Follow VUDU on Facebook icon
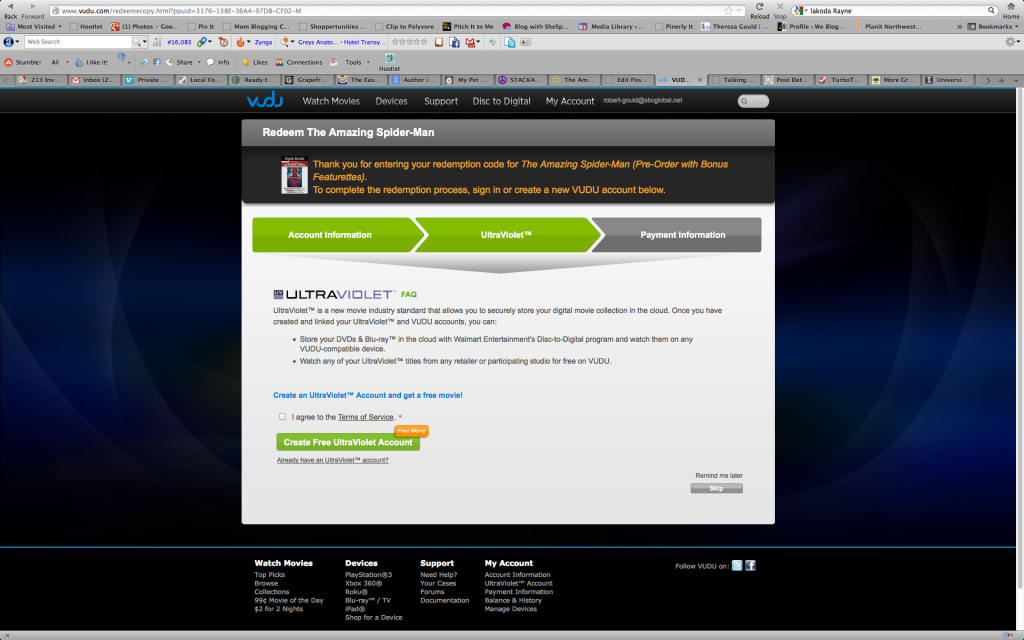1024x640 pixels. pos(750,566)
